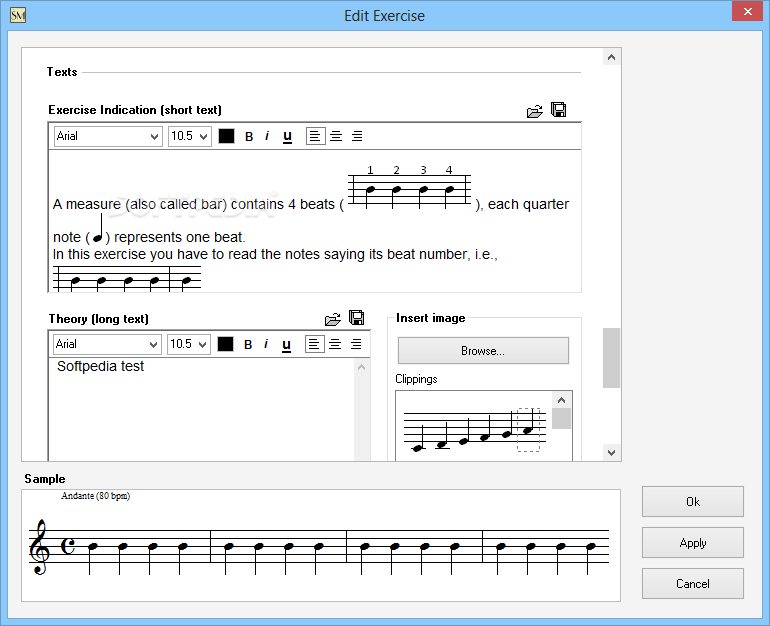
Task: Open file for Exercise Indication text
Action: tap(534, 111)
